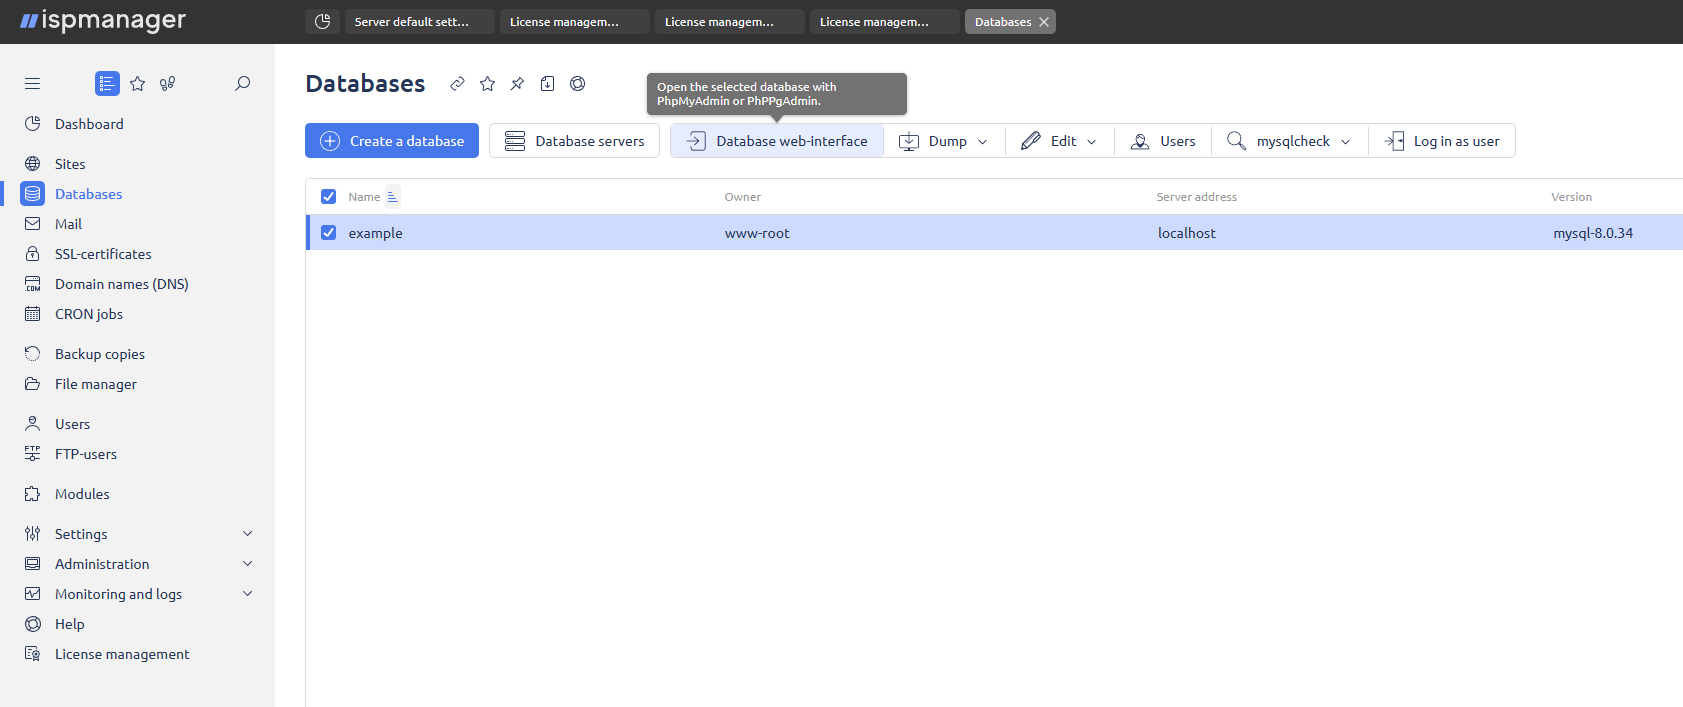Click Create a database button
1683x707 pixels.
[x=392, y=141]
